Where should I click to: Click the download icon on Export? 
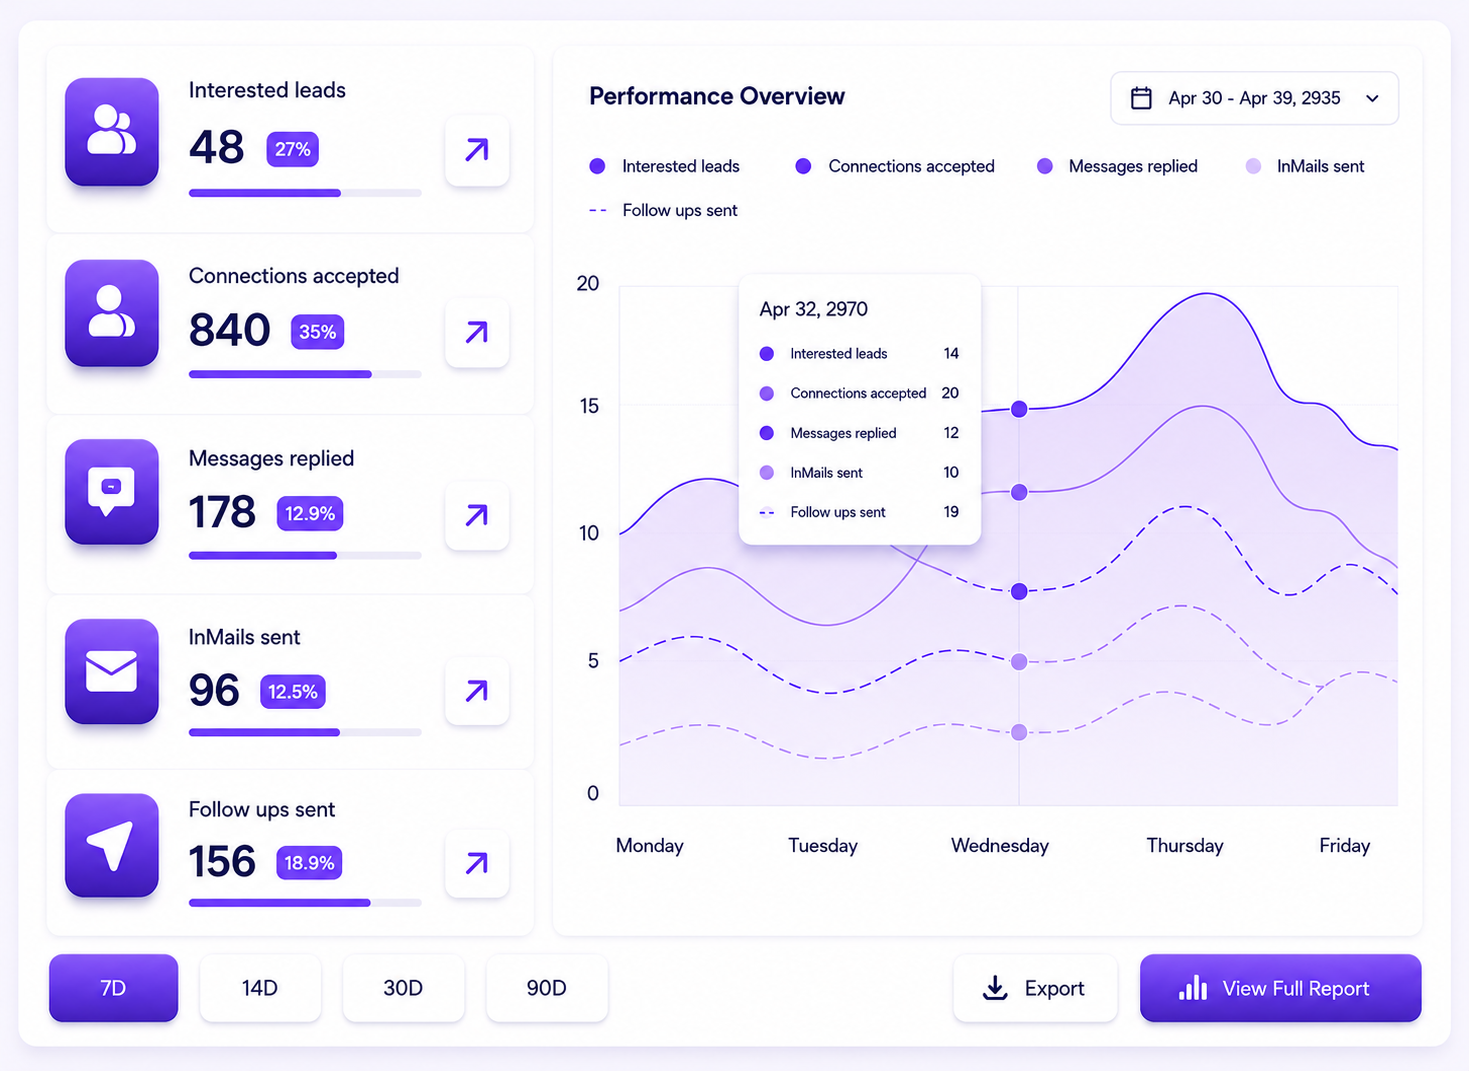(x=995, y=988)
